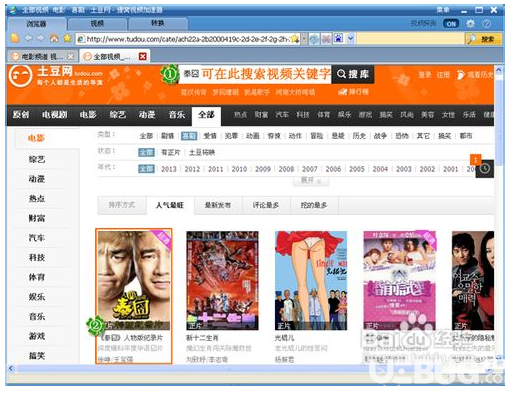Switch to the 浏览器 main tab
518x393 pixels.
point(36,24)
